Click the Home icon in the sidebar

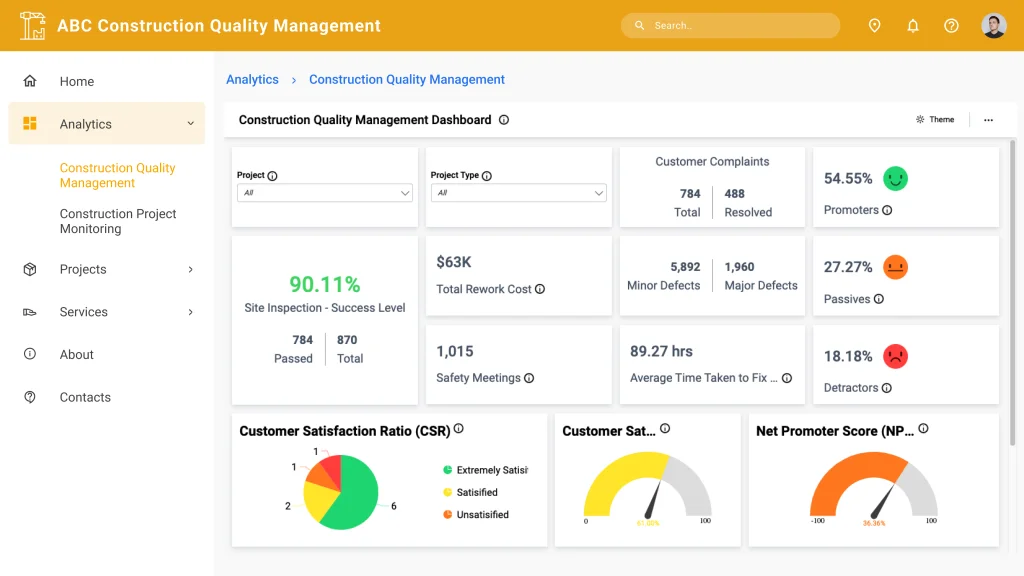[31, 81]
